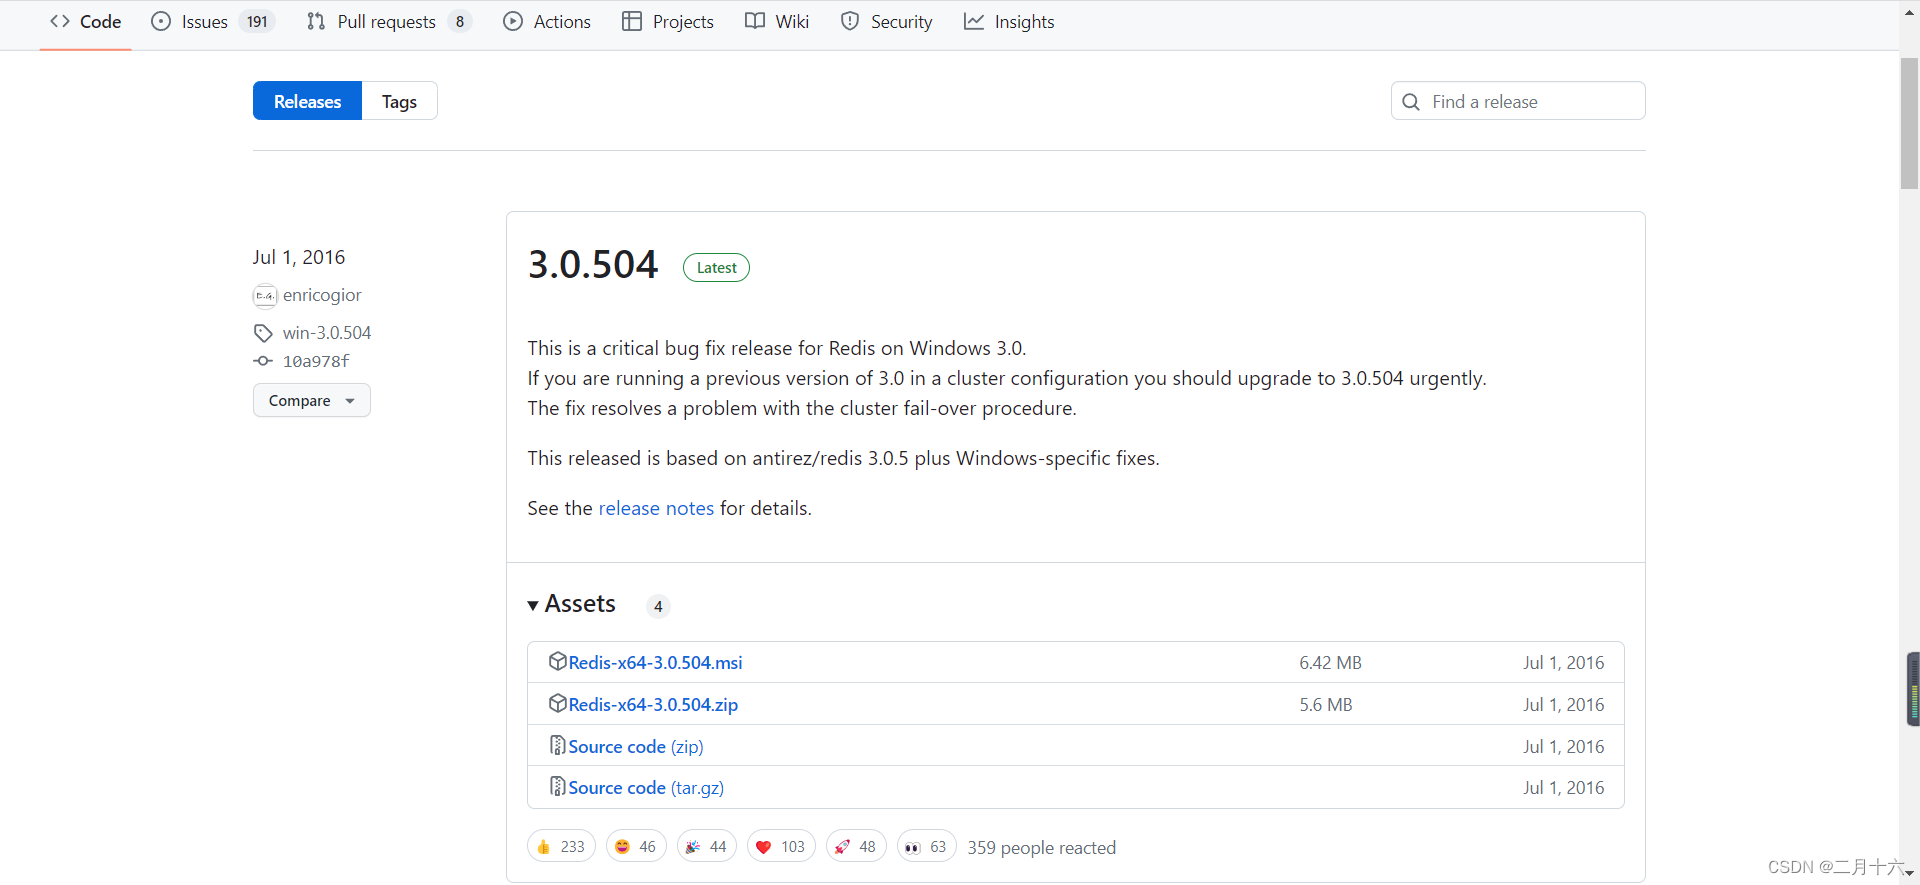
Task: Toggle the hooray reaction 44
Action: 707,846
